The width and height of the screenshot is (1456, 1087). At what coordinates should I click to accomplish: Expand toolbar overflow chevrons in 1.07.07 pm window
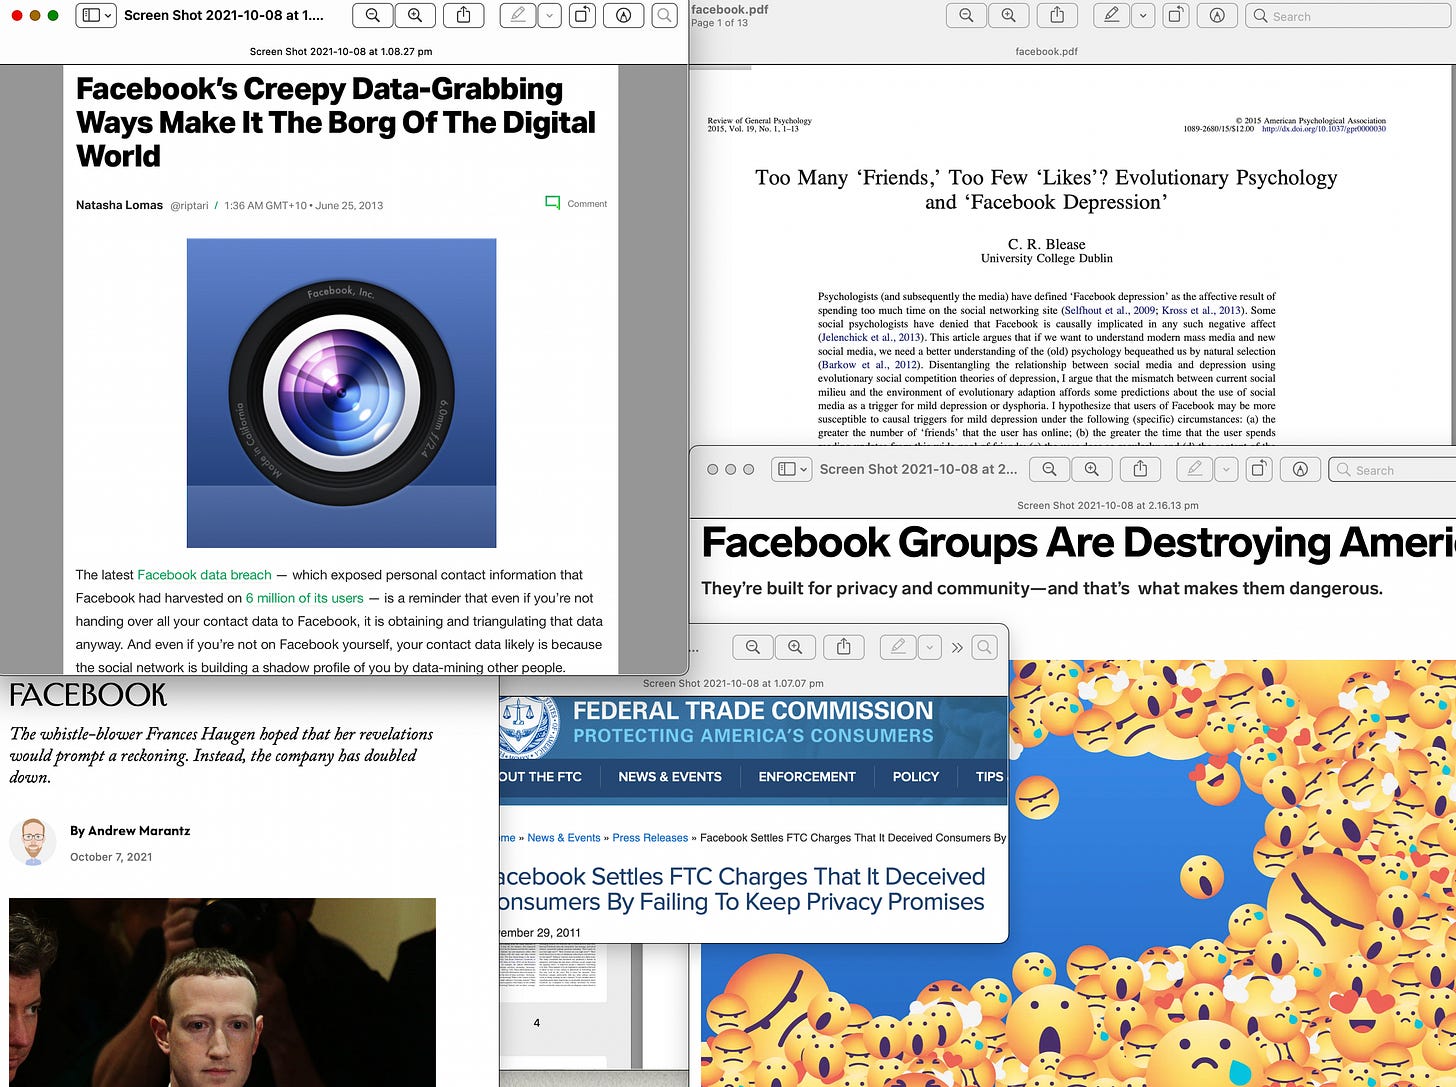click(x=957, y=648)
